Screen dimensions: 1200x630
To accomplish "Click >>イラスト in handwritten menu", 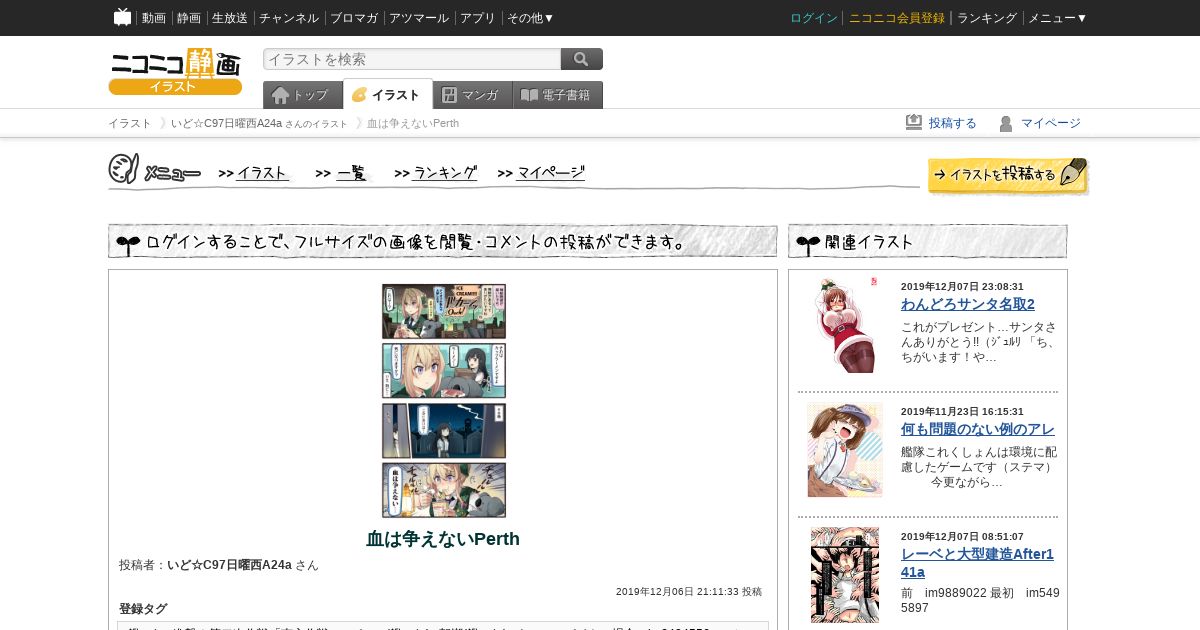I will click(x=254, y=173).
